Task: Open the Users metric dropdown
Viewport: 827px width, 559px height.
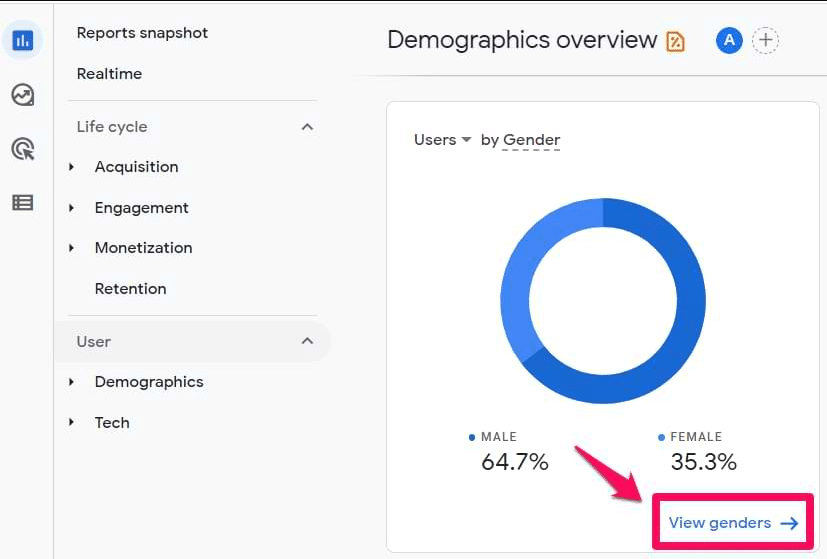Action: click(x=442, y=140)
